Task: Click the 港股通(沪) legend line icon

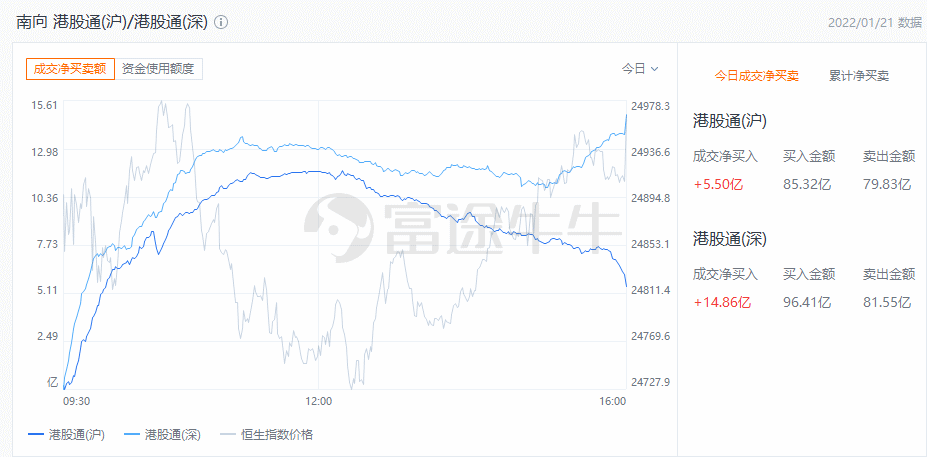Action: click(x=36, y=435)
